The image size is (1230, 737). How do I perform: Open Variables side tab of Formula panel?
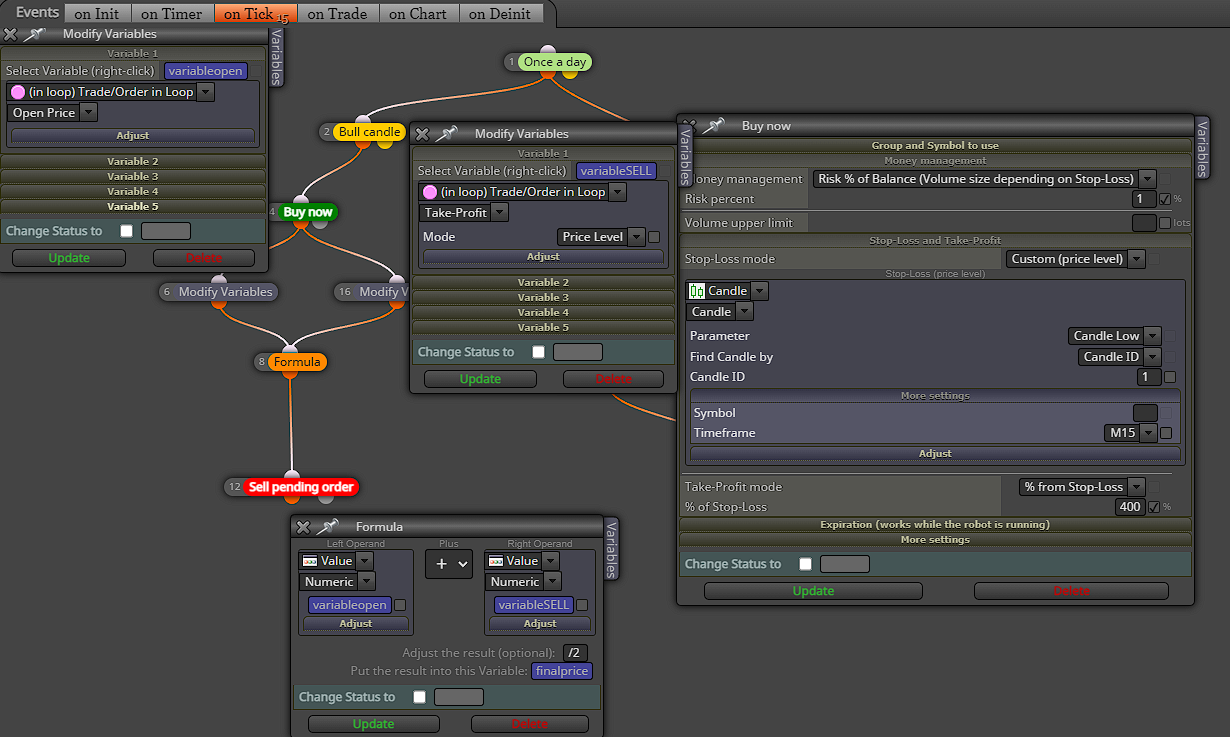click(x=612, y=549)
